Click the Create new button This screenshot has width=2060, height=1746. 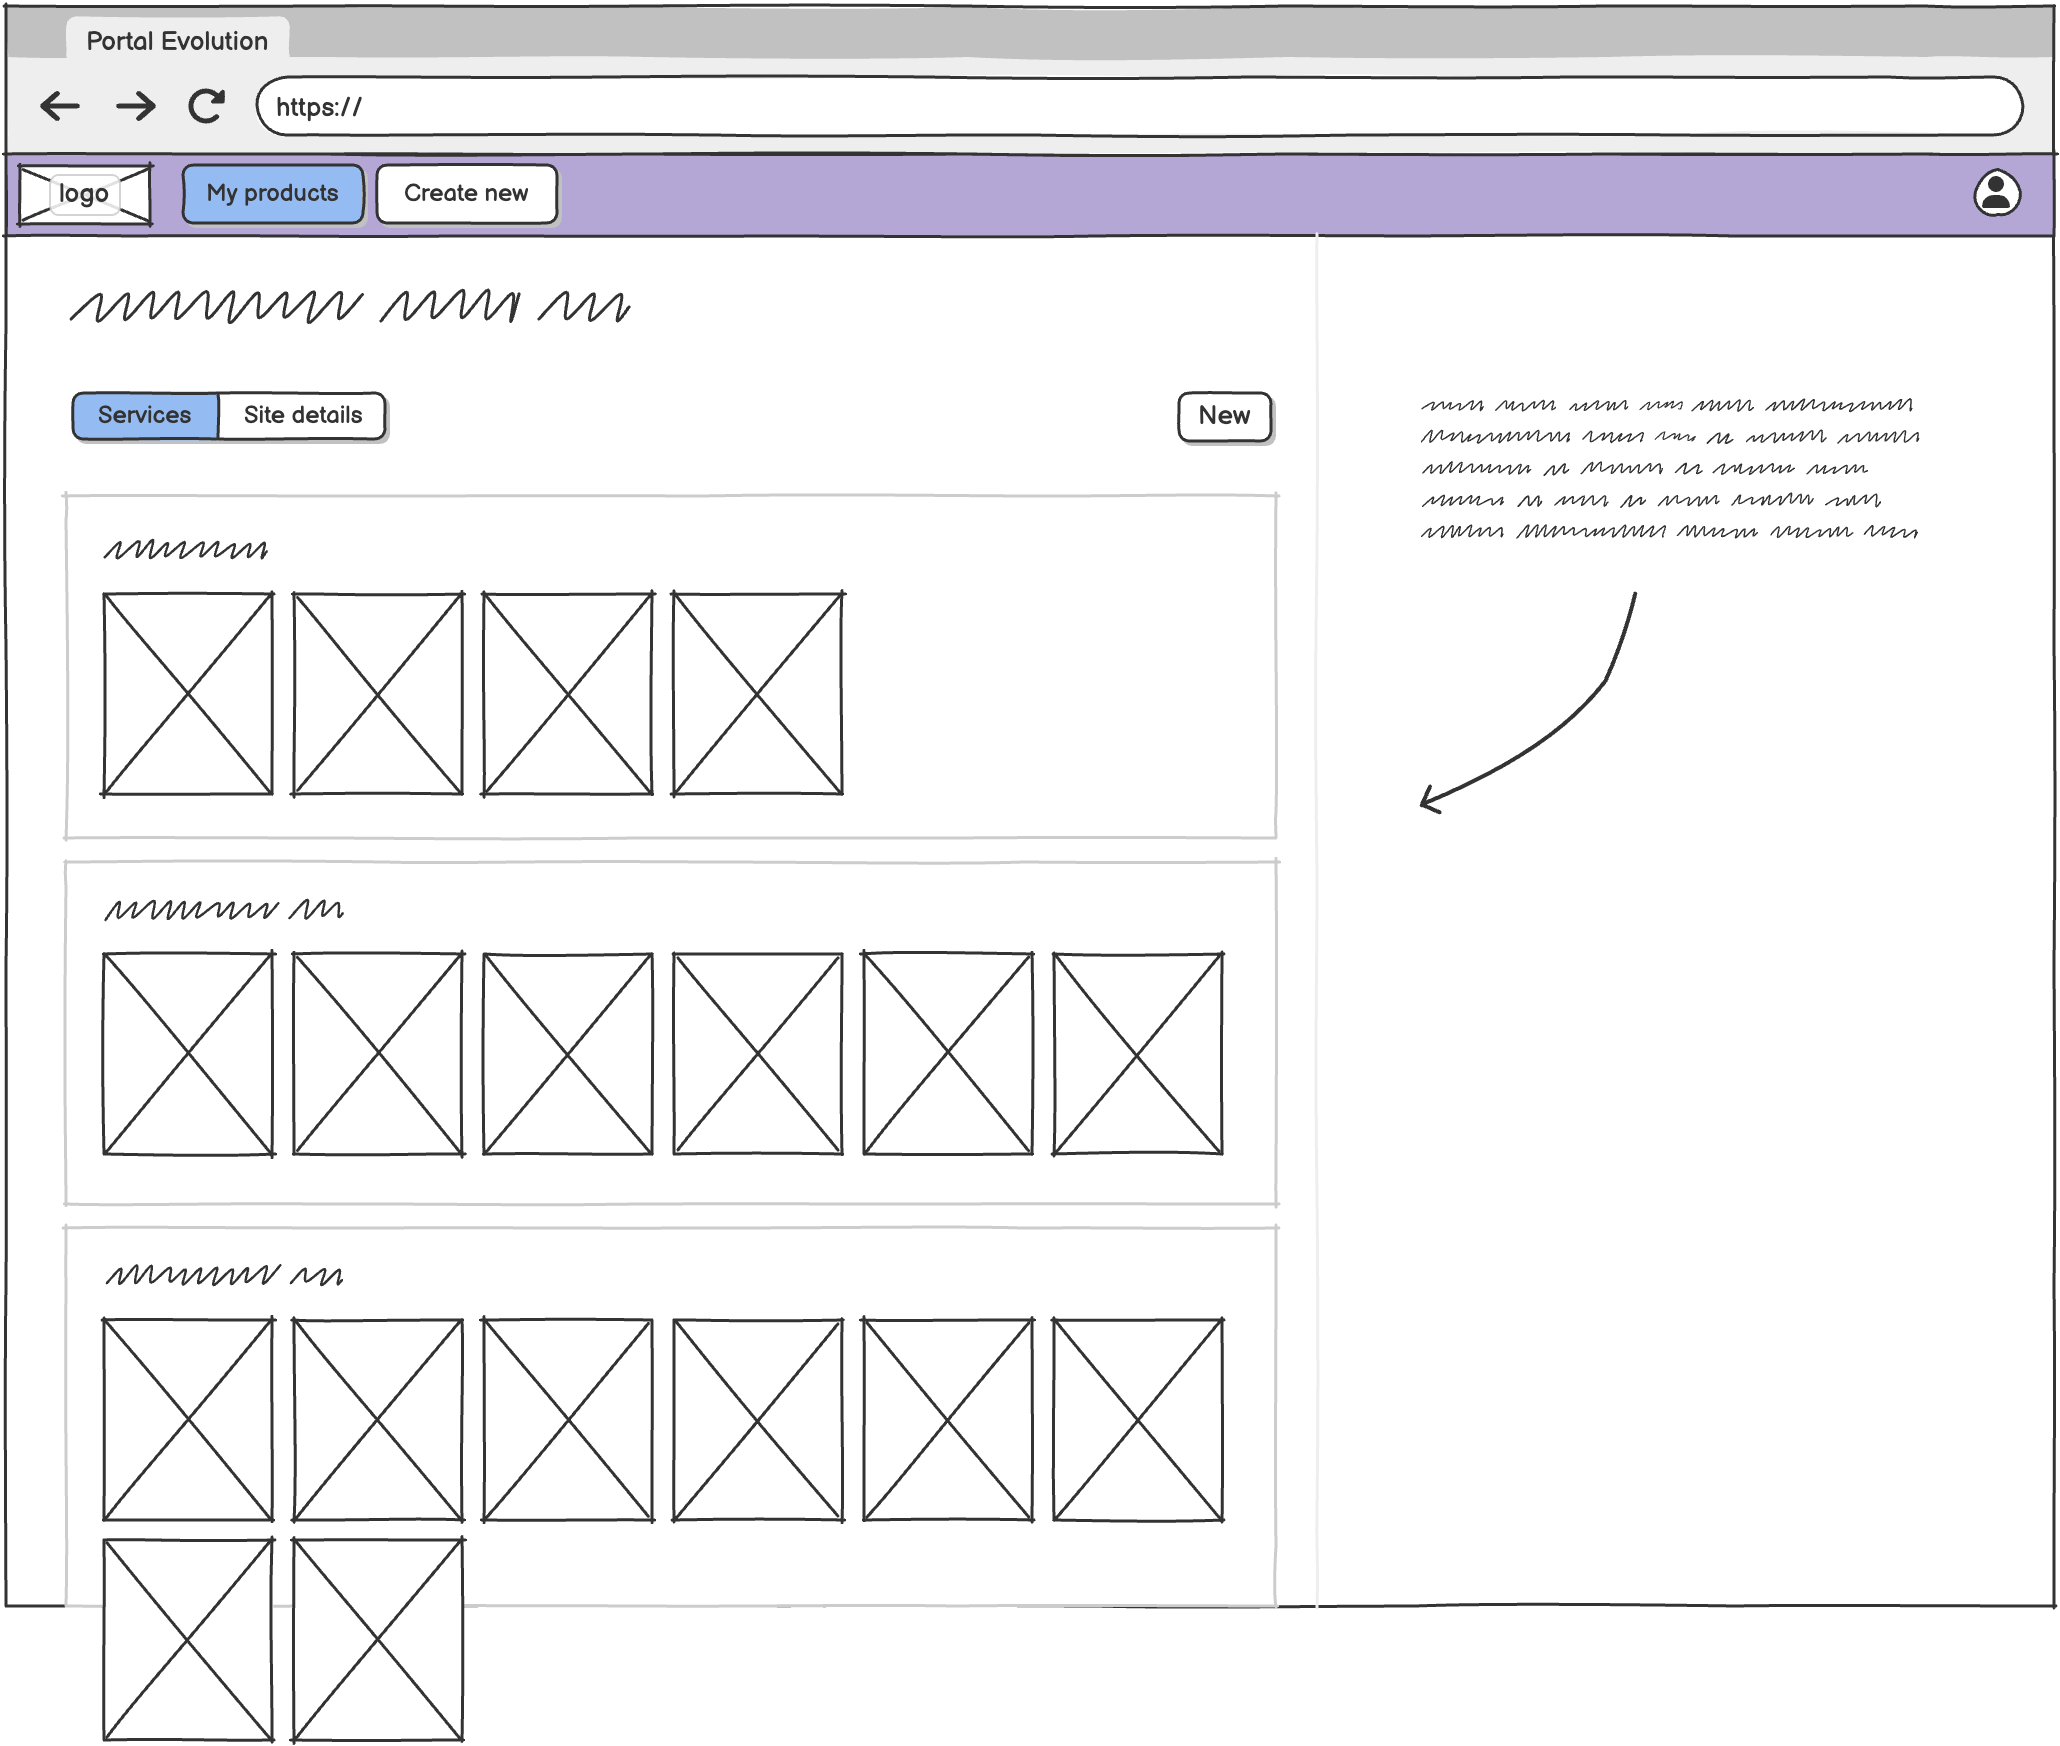[x=466, y=193]
